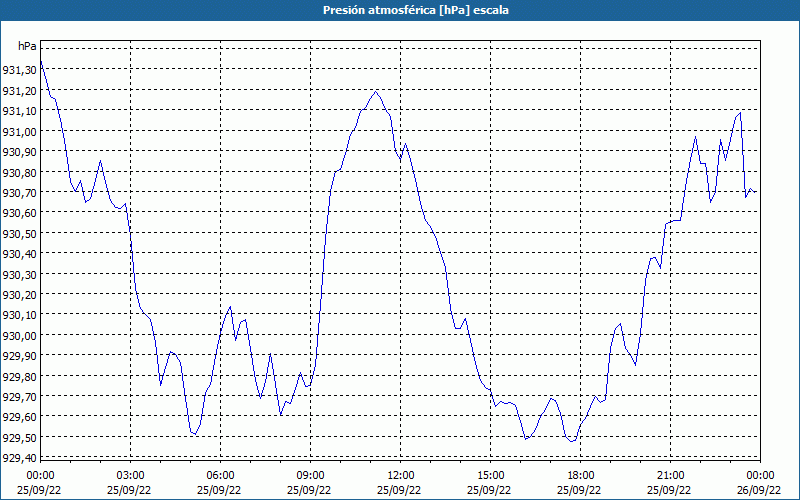The image size is (800, 500).
Task: Click the 929,70 y-axis value
Action: (19, 396)
